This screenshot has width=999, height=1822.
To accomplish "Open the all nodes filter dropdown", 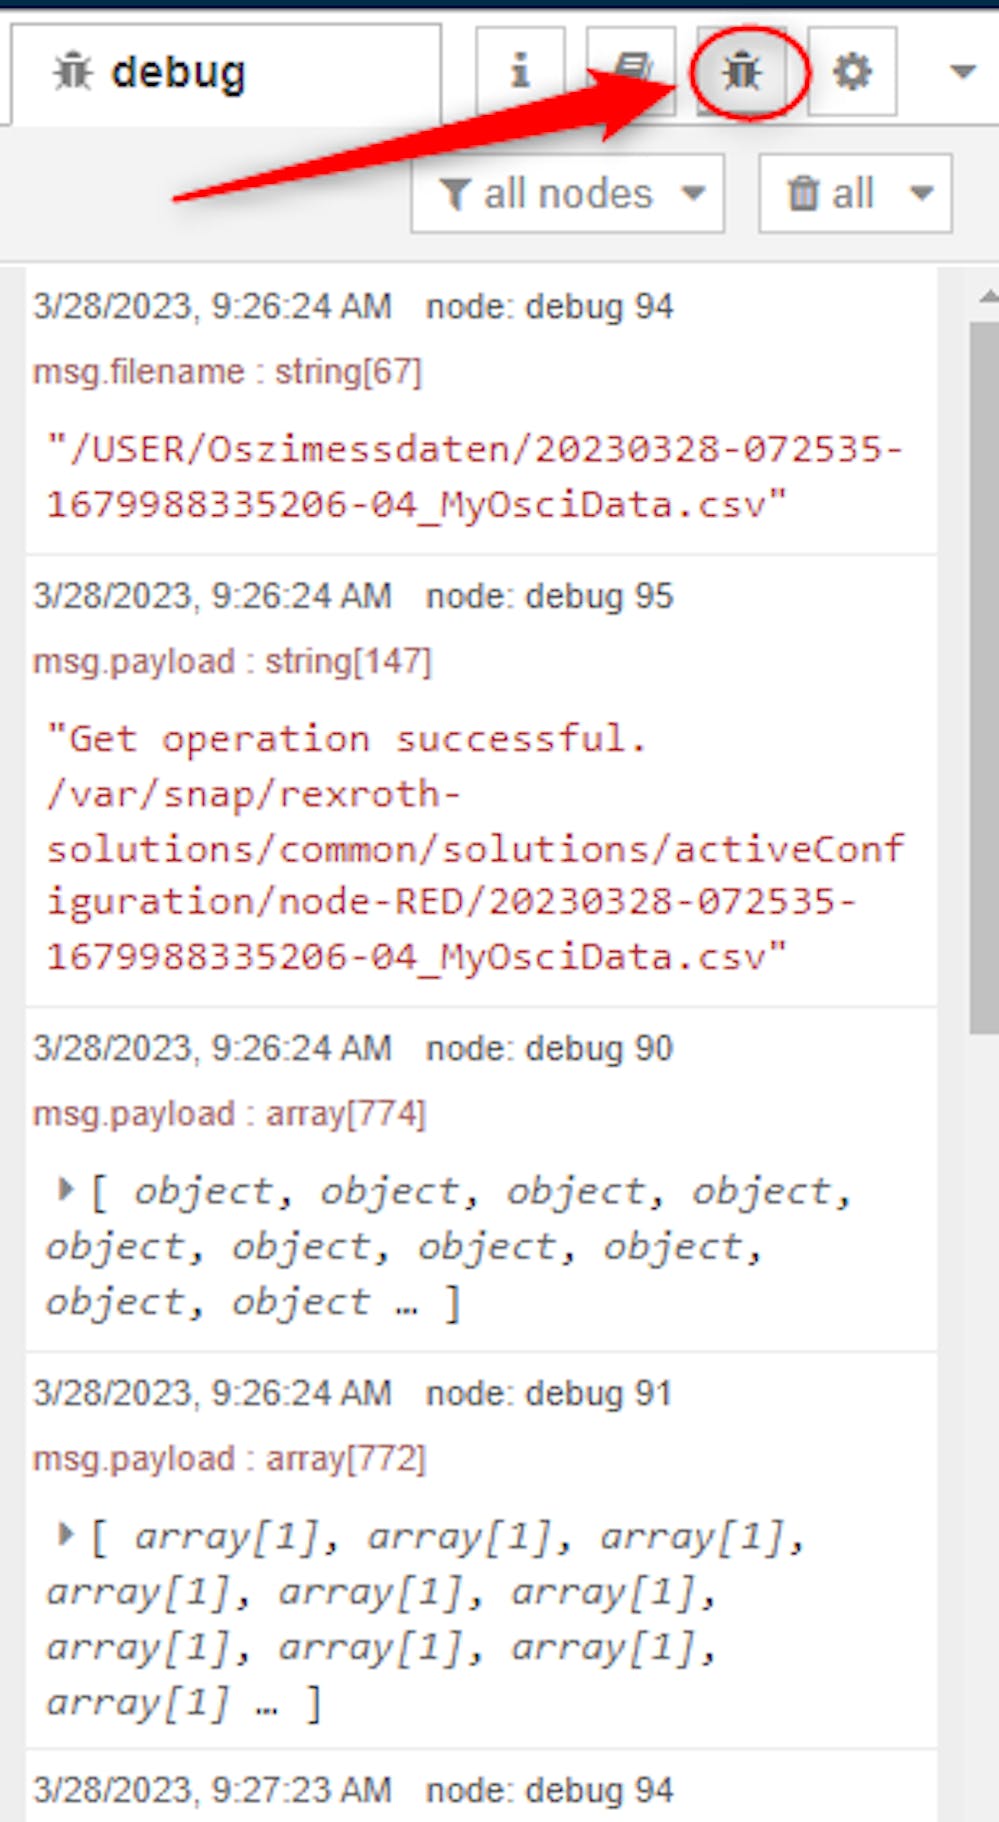I will tap(567, 193).
